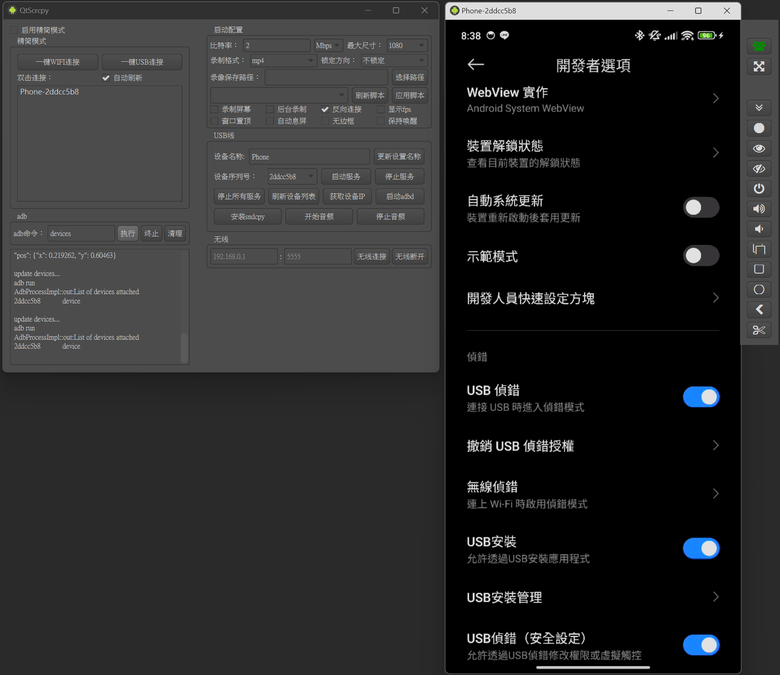Click the Bluetooth icon in the phone status bar
Screen dimensions: 780x675
click(x=639, y=35)
